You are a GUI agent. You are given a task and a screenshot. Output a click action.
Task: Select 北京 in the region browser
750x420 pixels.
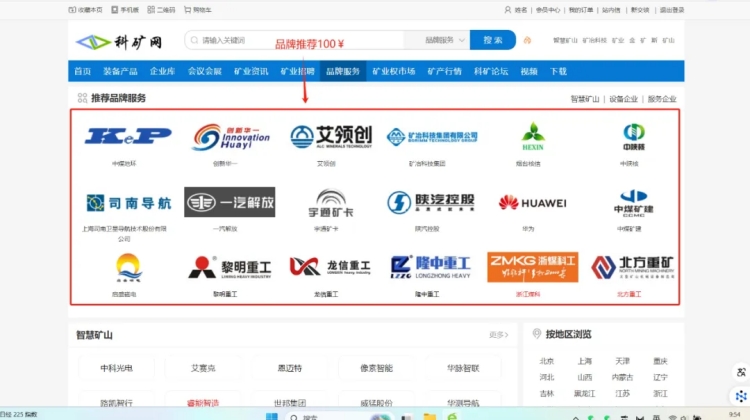[x=547, y=361]
